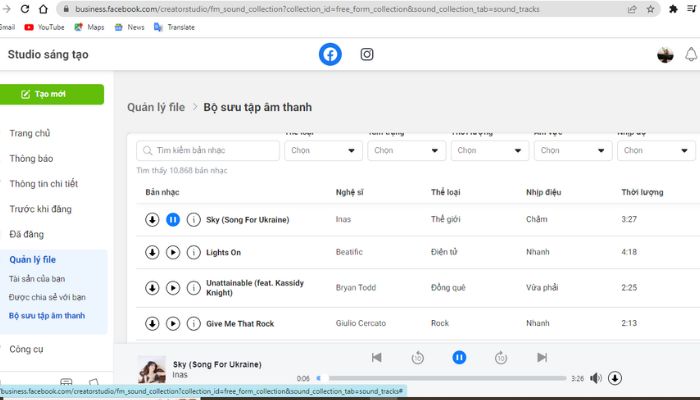The image size is (700, 400).
Task: Click artist name Giulio Cercato
Action: coord(361,323)
